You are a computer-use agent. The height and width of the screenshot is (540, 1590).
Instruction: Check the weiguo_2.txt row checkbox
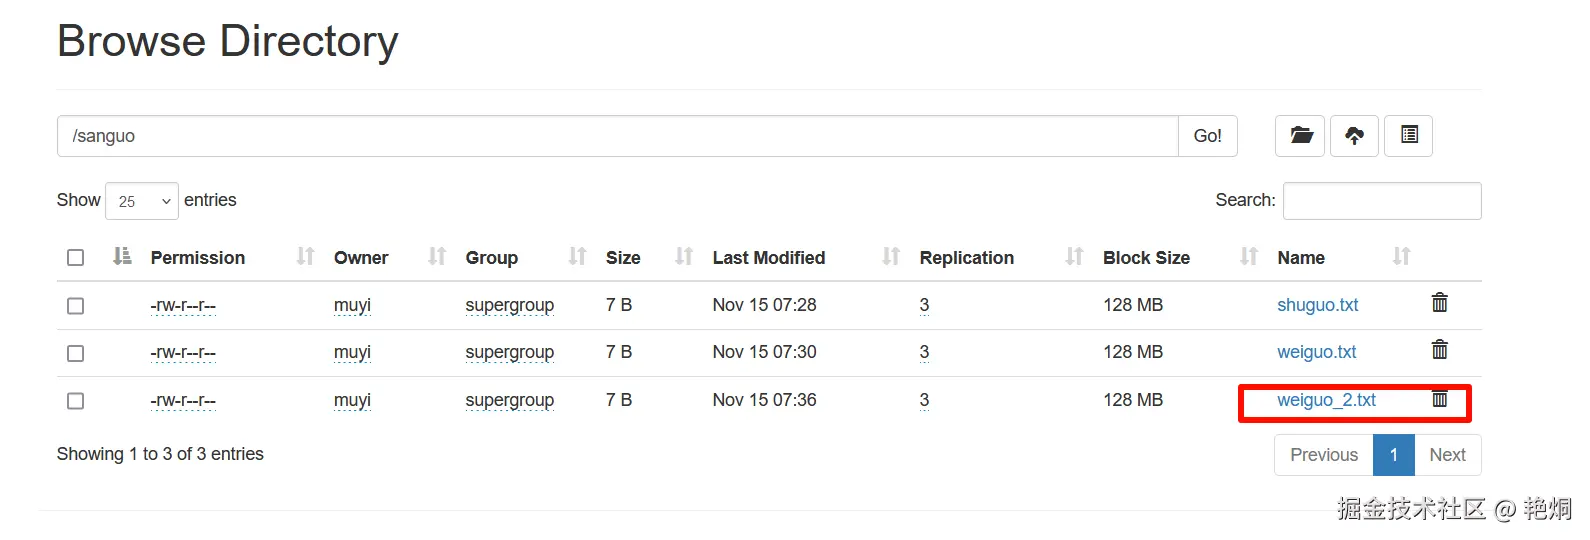click(75, 401)
